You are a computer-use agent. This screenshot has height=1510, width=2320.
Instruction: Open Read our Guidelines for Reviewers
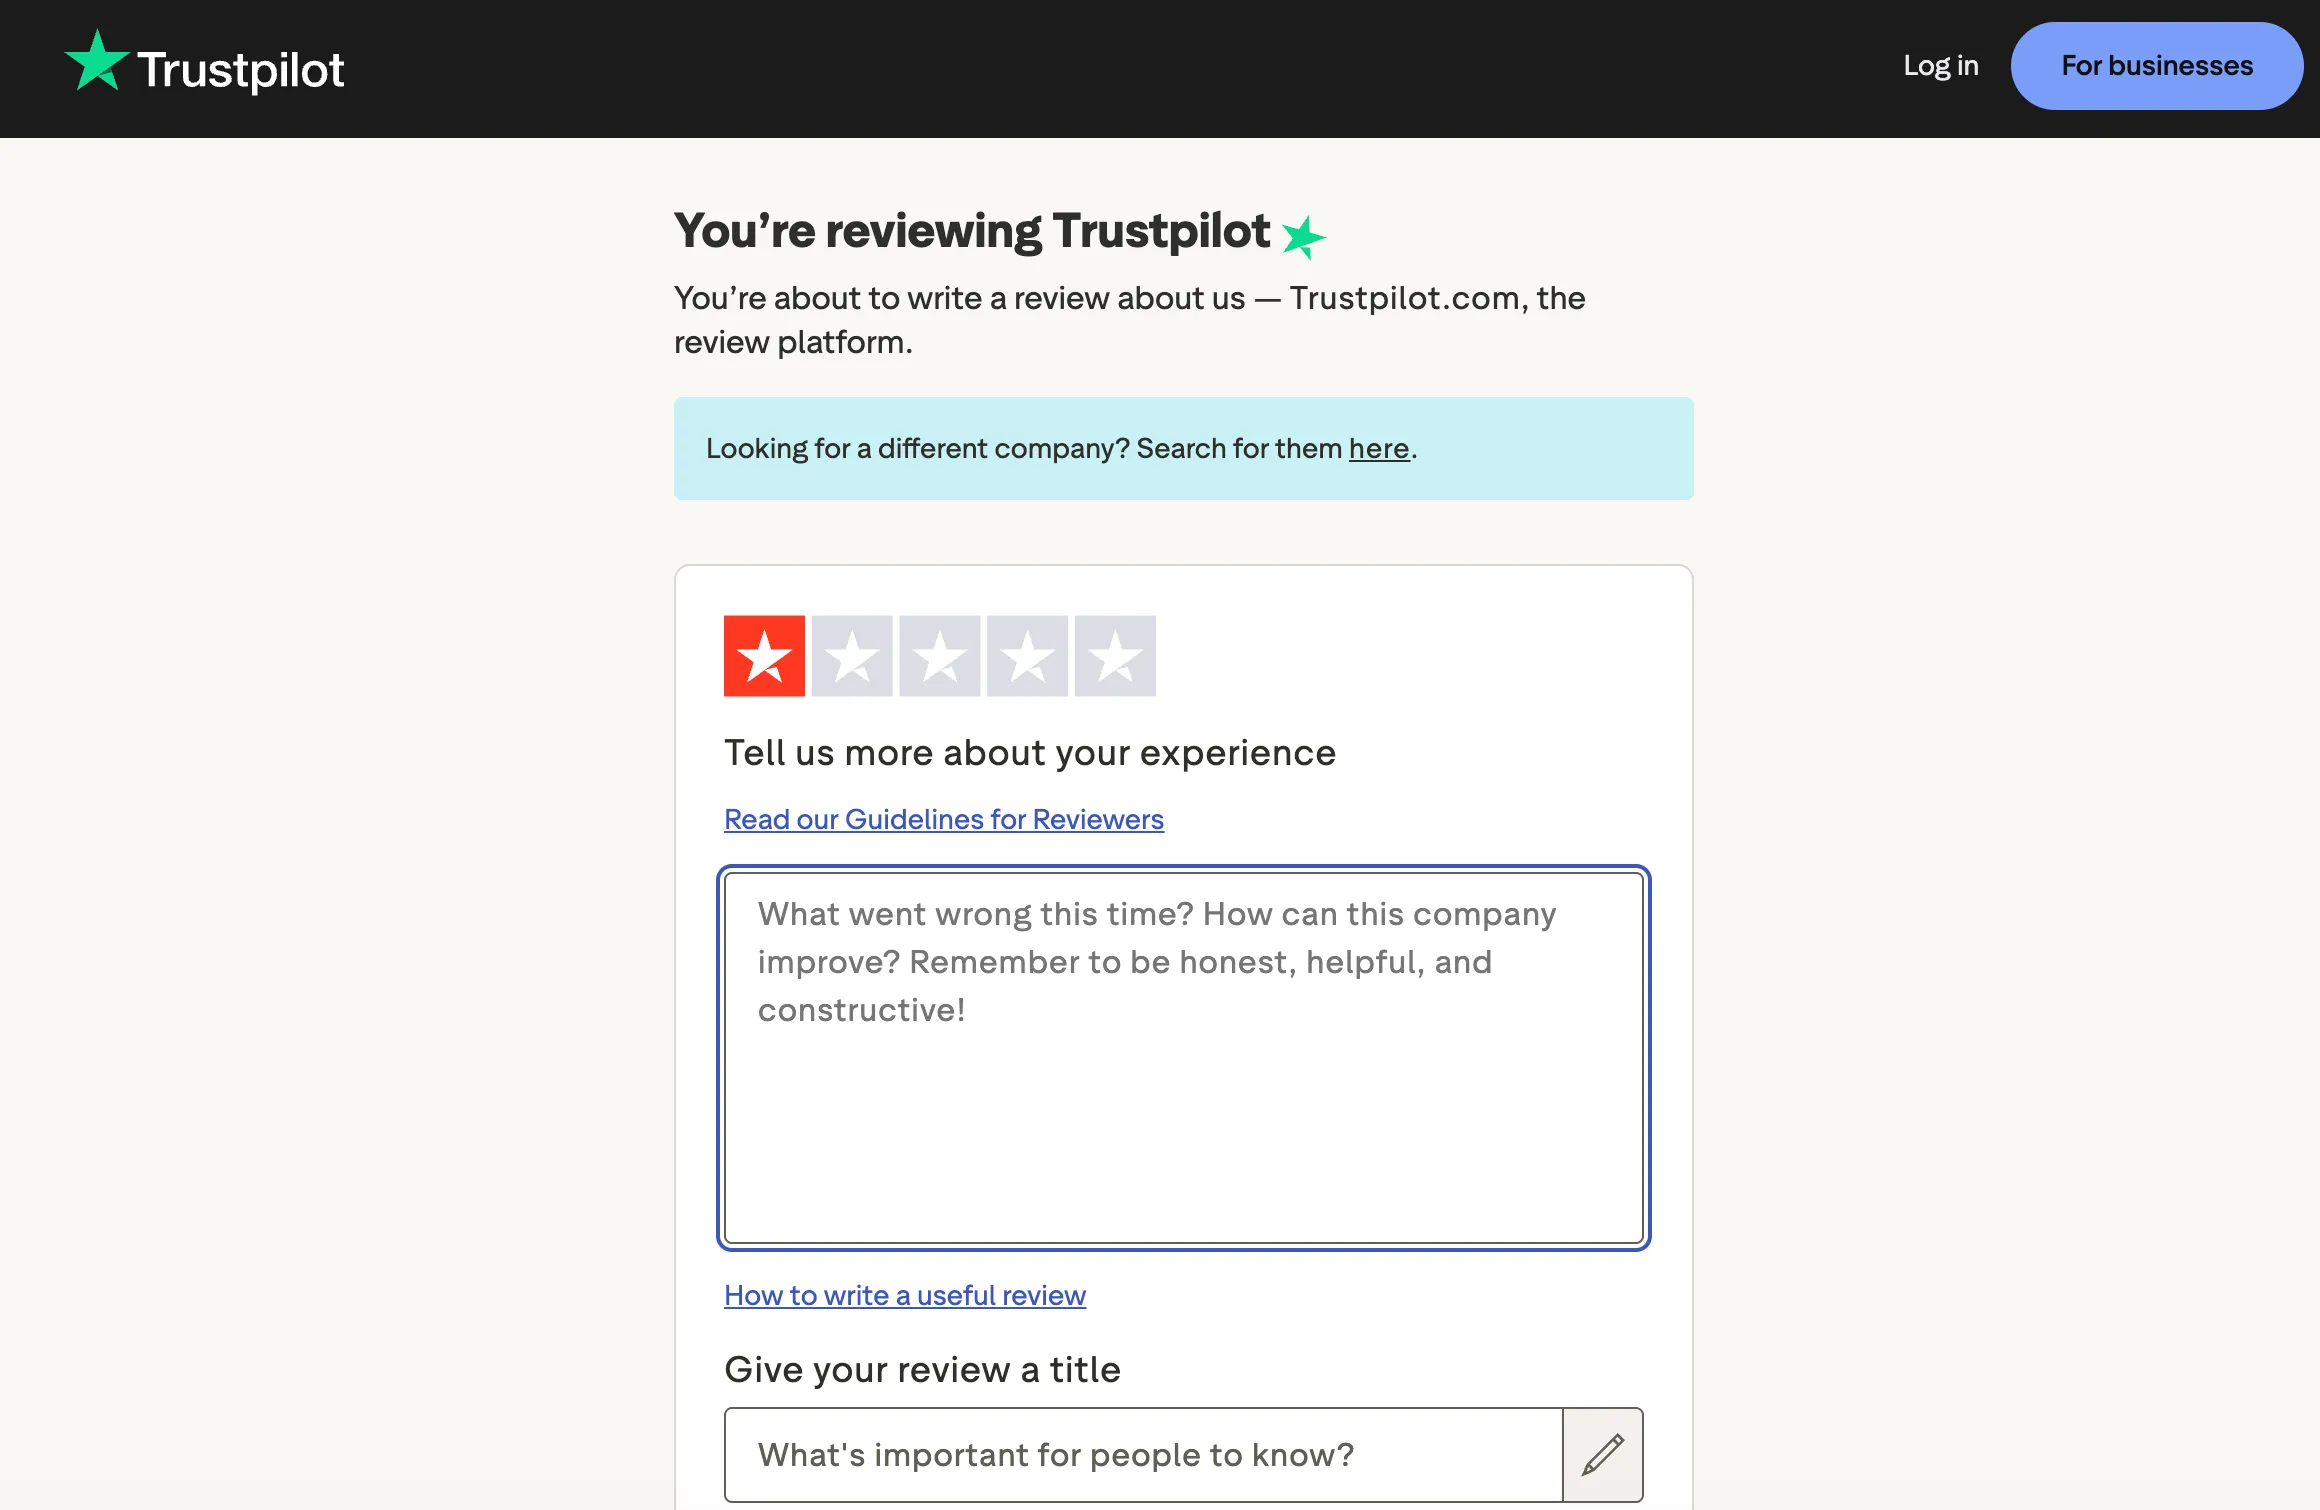(942, 819)
